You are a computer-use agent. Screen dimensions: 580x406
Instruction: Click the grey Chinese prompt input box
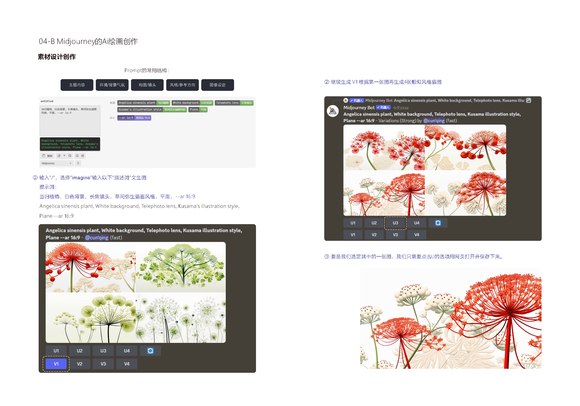(70, 120)
